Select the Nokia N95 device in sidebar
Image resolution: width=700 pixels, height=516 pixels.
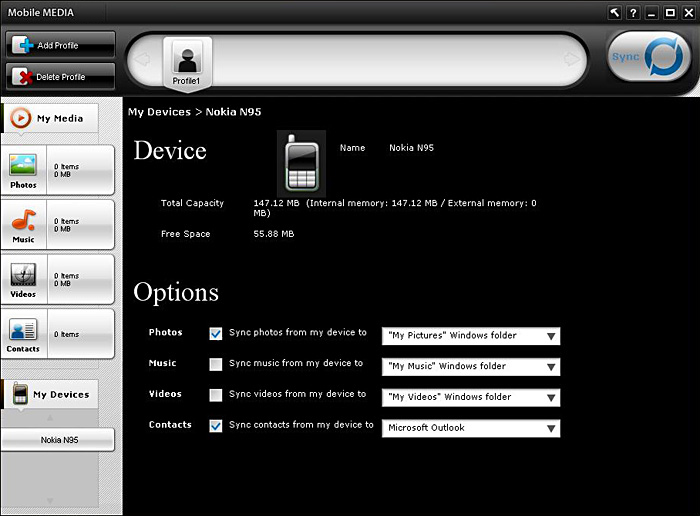58,440
